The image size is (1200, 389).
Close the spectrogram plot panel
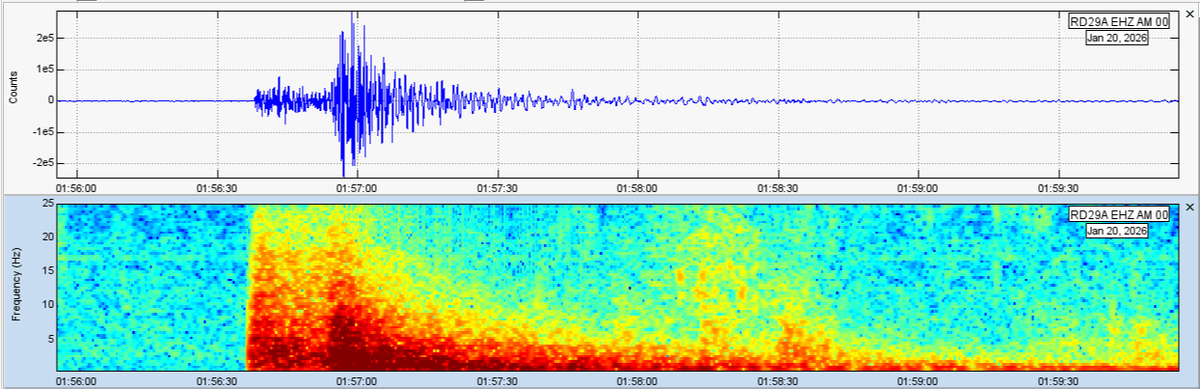pyautogui.click(x=1189, y=207)
